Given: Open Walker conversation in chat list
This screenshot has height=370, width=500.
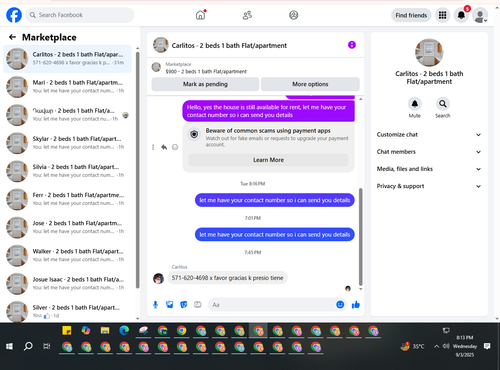Looking at the screenshot, I should [68, 256].
